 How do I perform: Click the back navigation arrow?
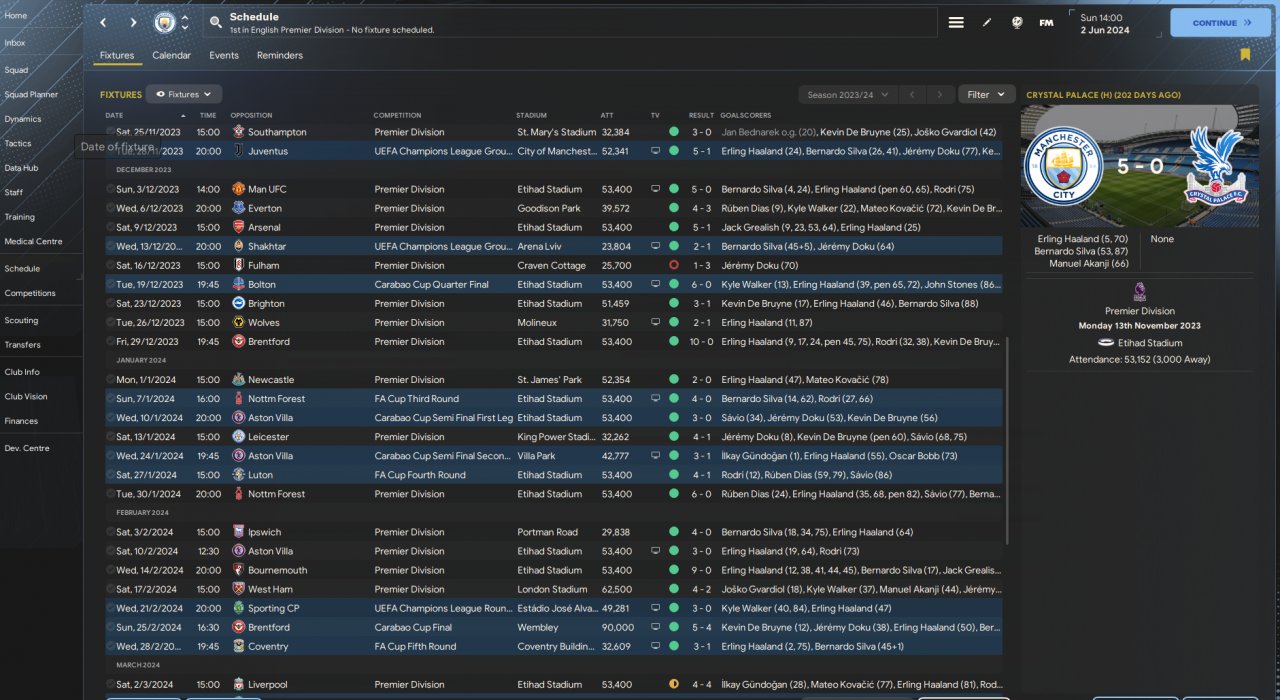click(x=103, y=22)
